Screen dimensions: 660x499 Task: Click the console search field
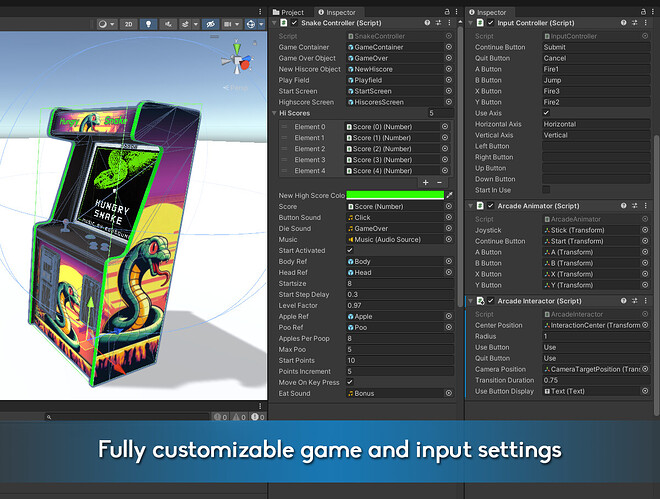(x=127, y=417)
